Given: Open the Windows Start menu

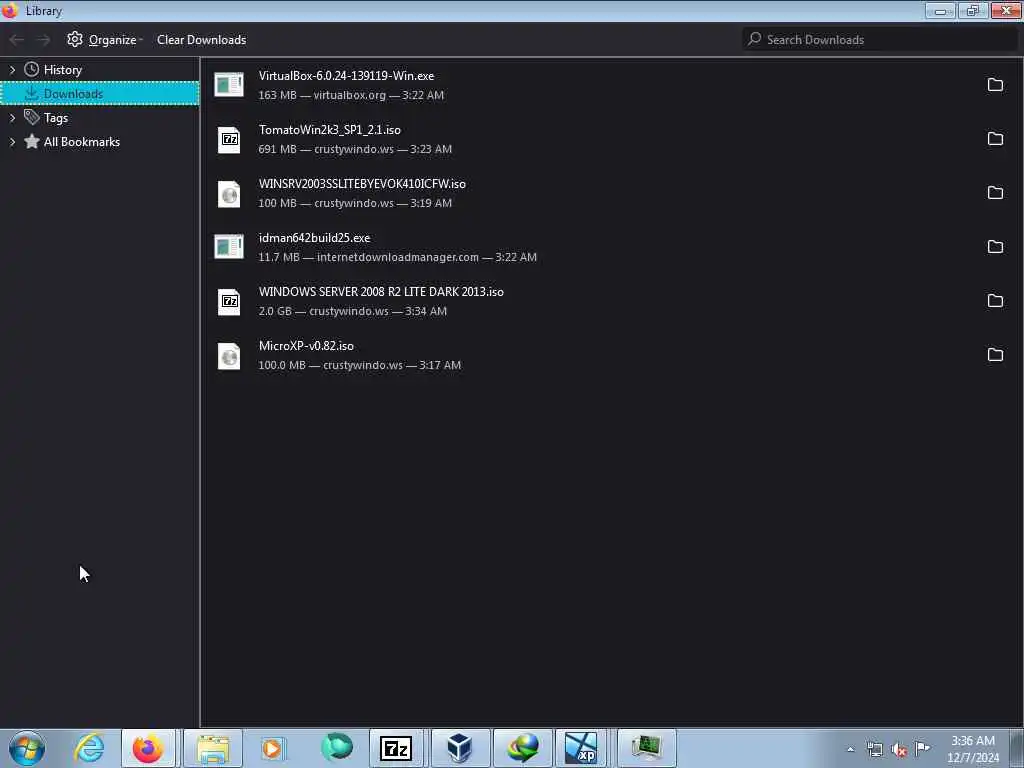Looking at the screenshot, I should pyautogui.click(x=27, y=748).
